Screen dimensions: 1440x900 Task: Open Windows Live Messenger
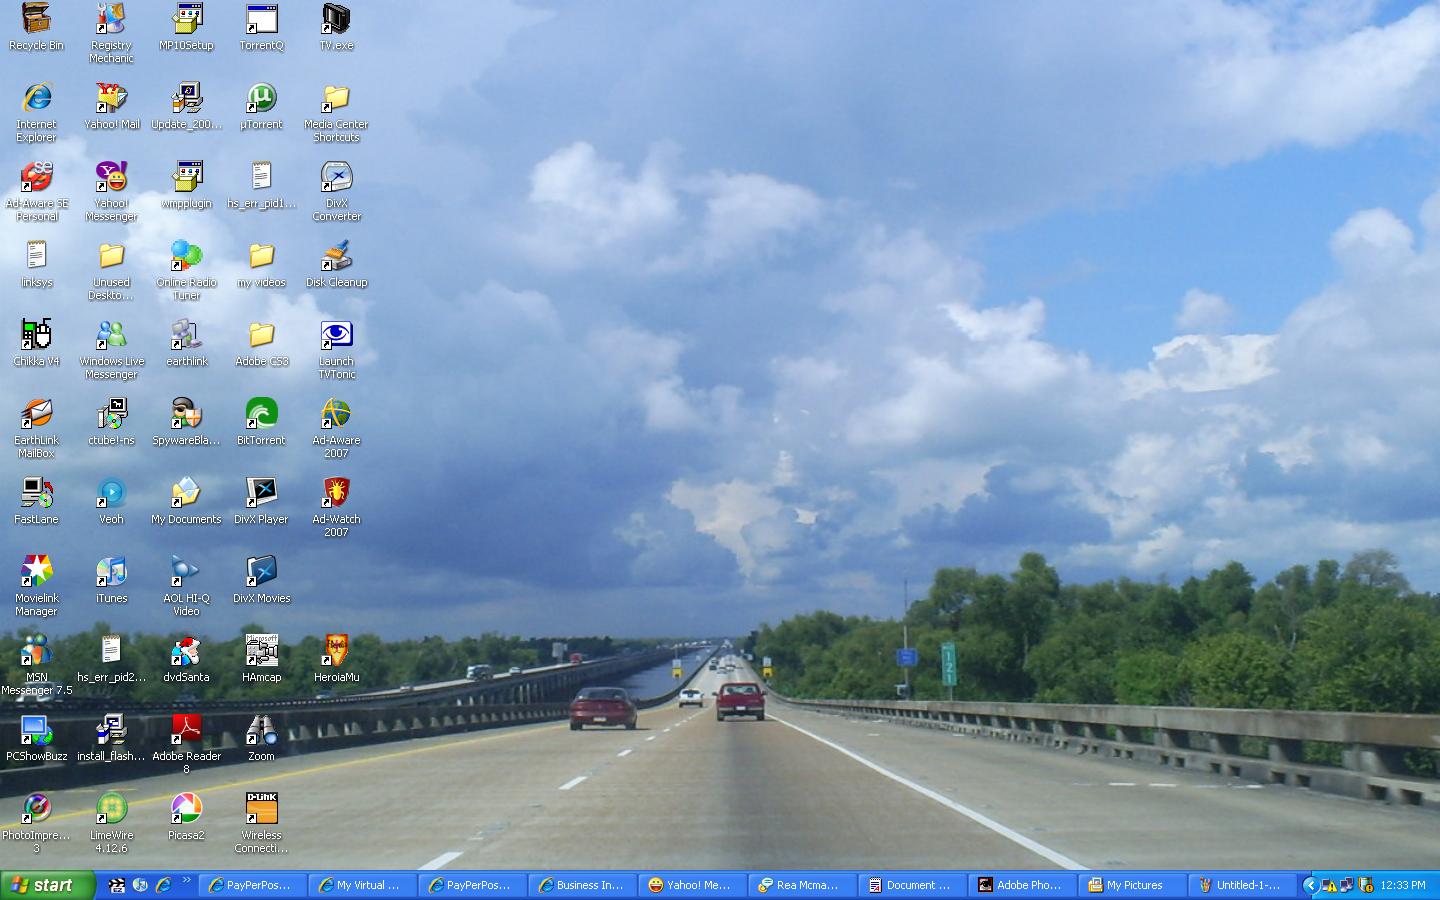point(110,335)
